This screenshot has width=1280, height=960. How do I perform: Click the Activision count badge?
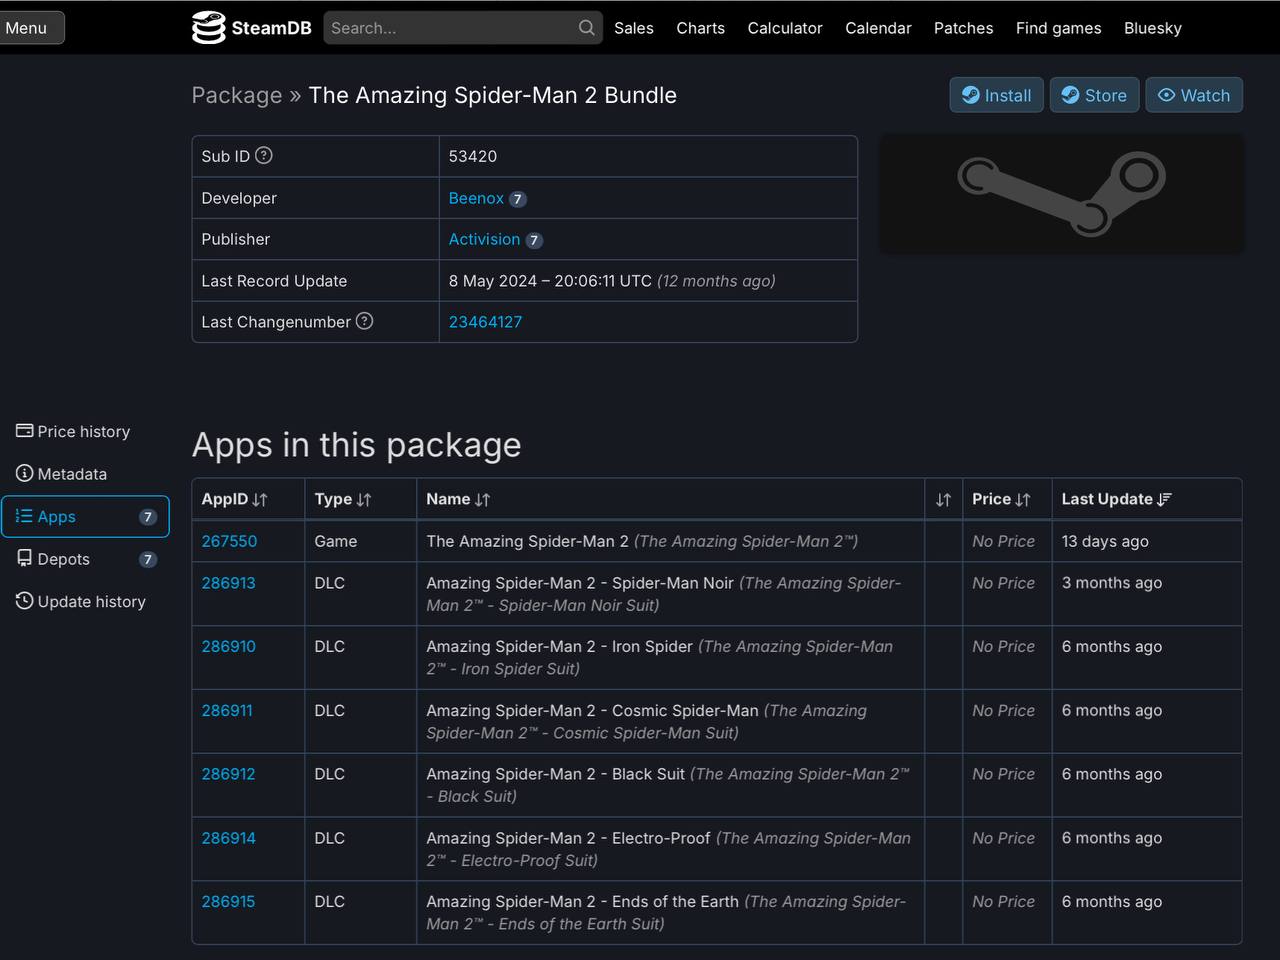tap(534, 240)
